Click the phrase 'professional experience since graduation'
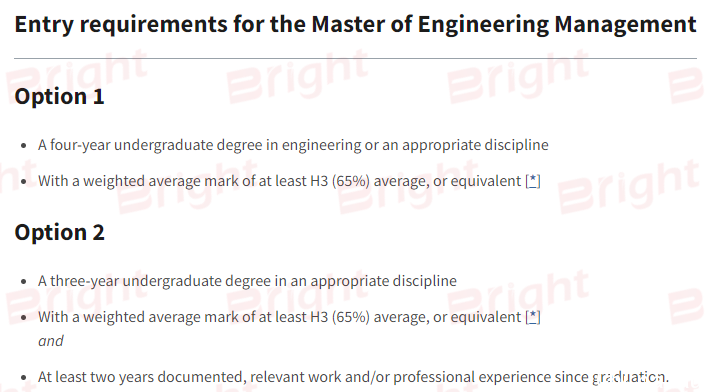Image resolution: width=707 pixels, height=392 pixels. point(531,377)
